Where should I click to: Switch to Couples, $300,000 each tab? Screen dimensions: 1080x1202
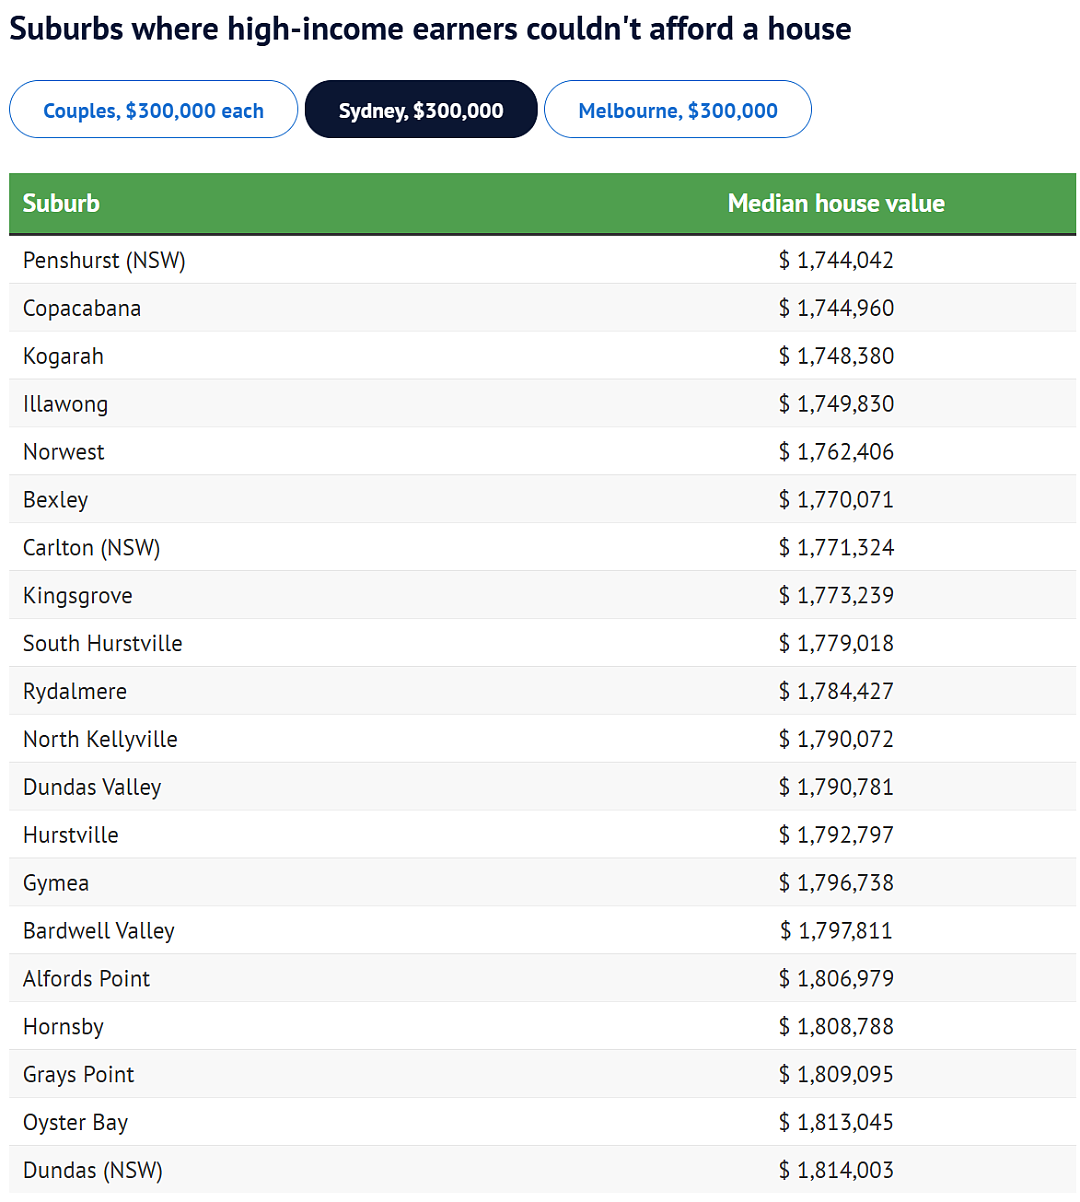pyautogui.click(x=153, y=110)
